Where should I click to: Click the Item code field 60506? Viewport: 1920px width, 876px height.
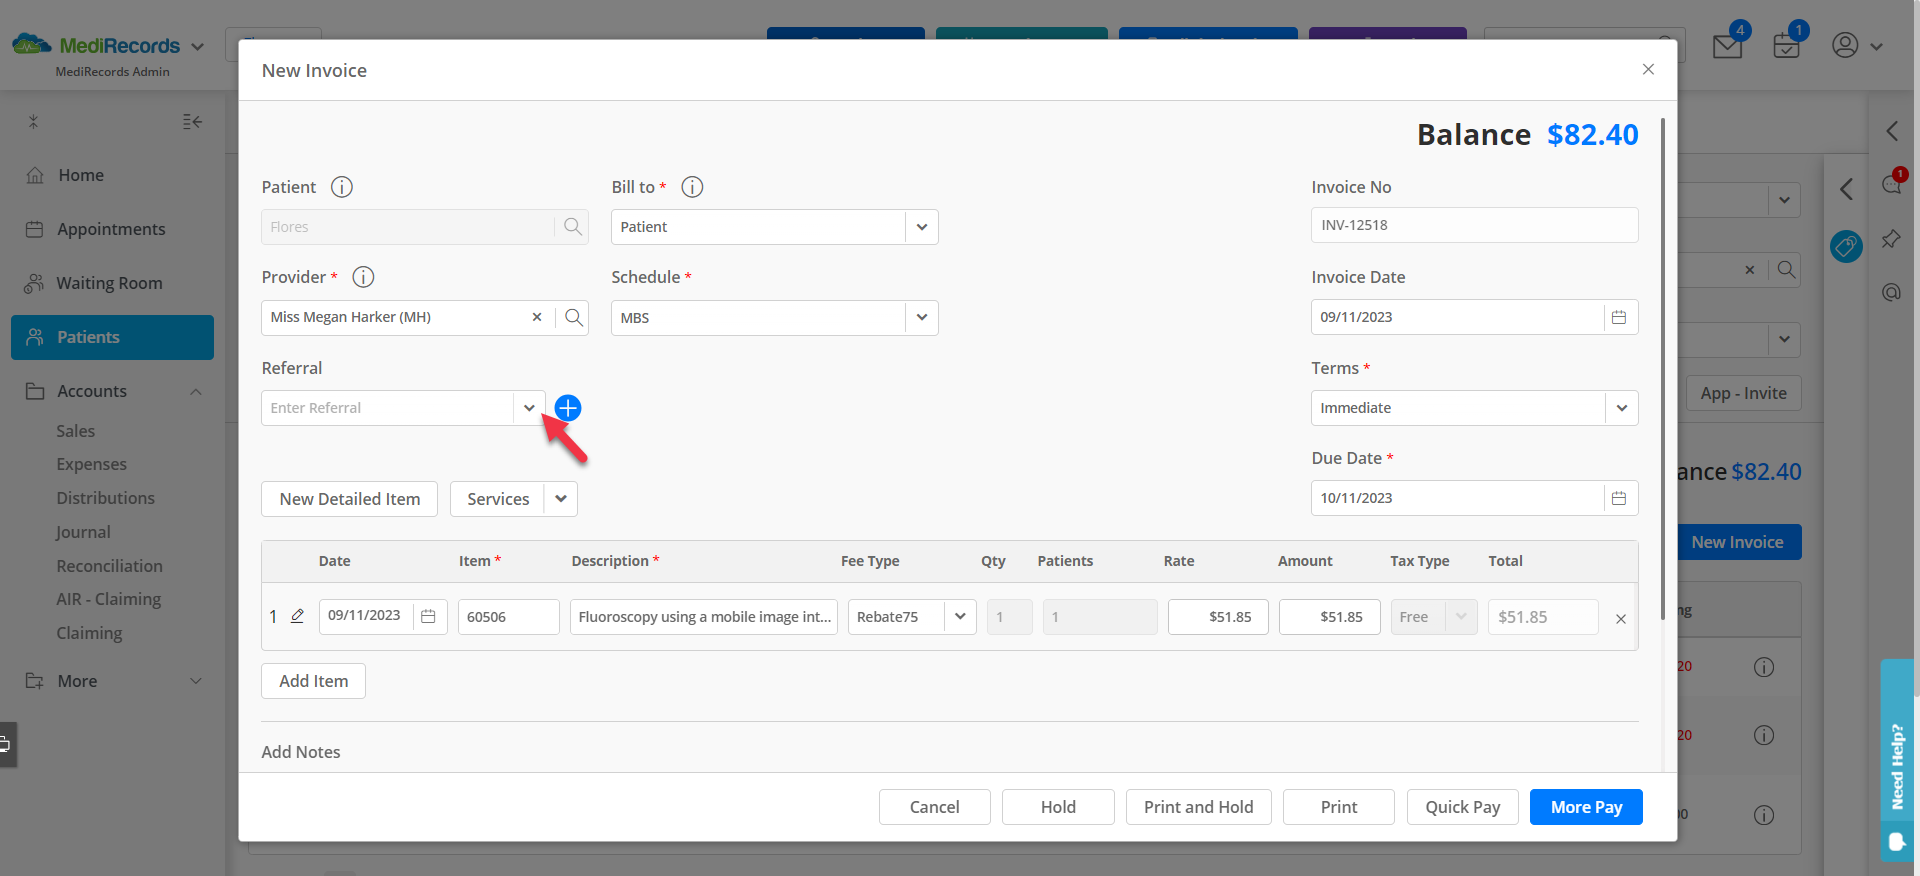pyautogui.click(x=509, y=617)
